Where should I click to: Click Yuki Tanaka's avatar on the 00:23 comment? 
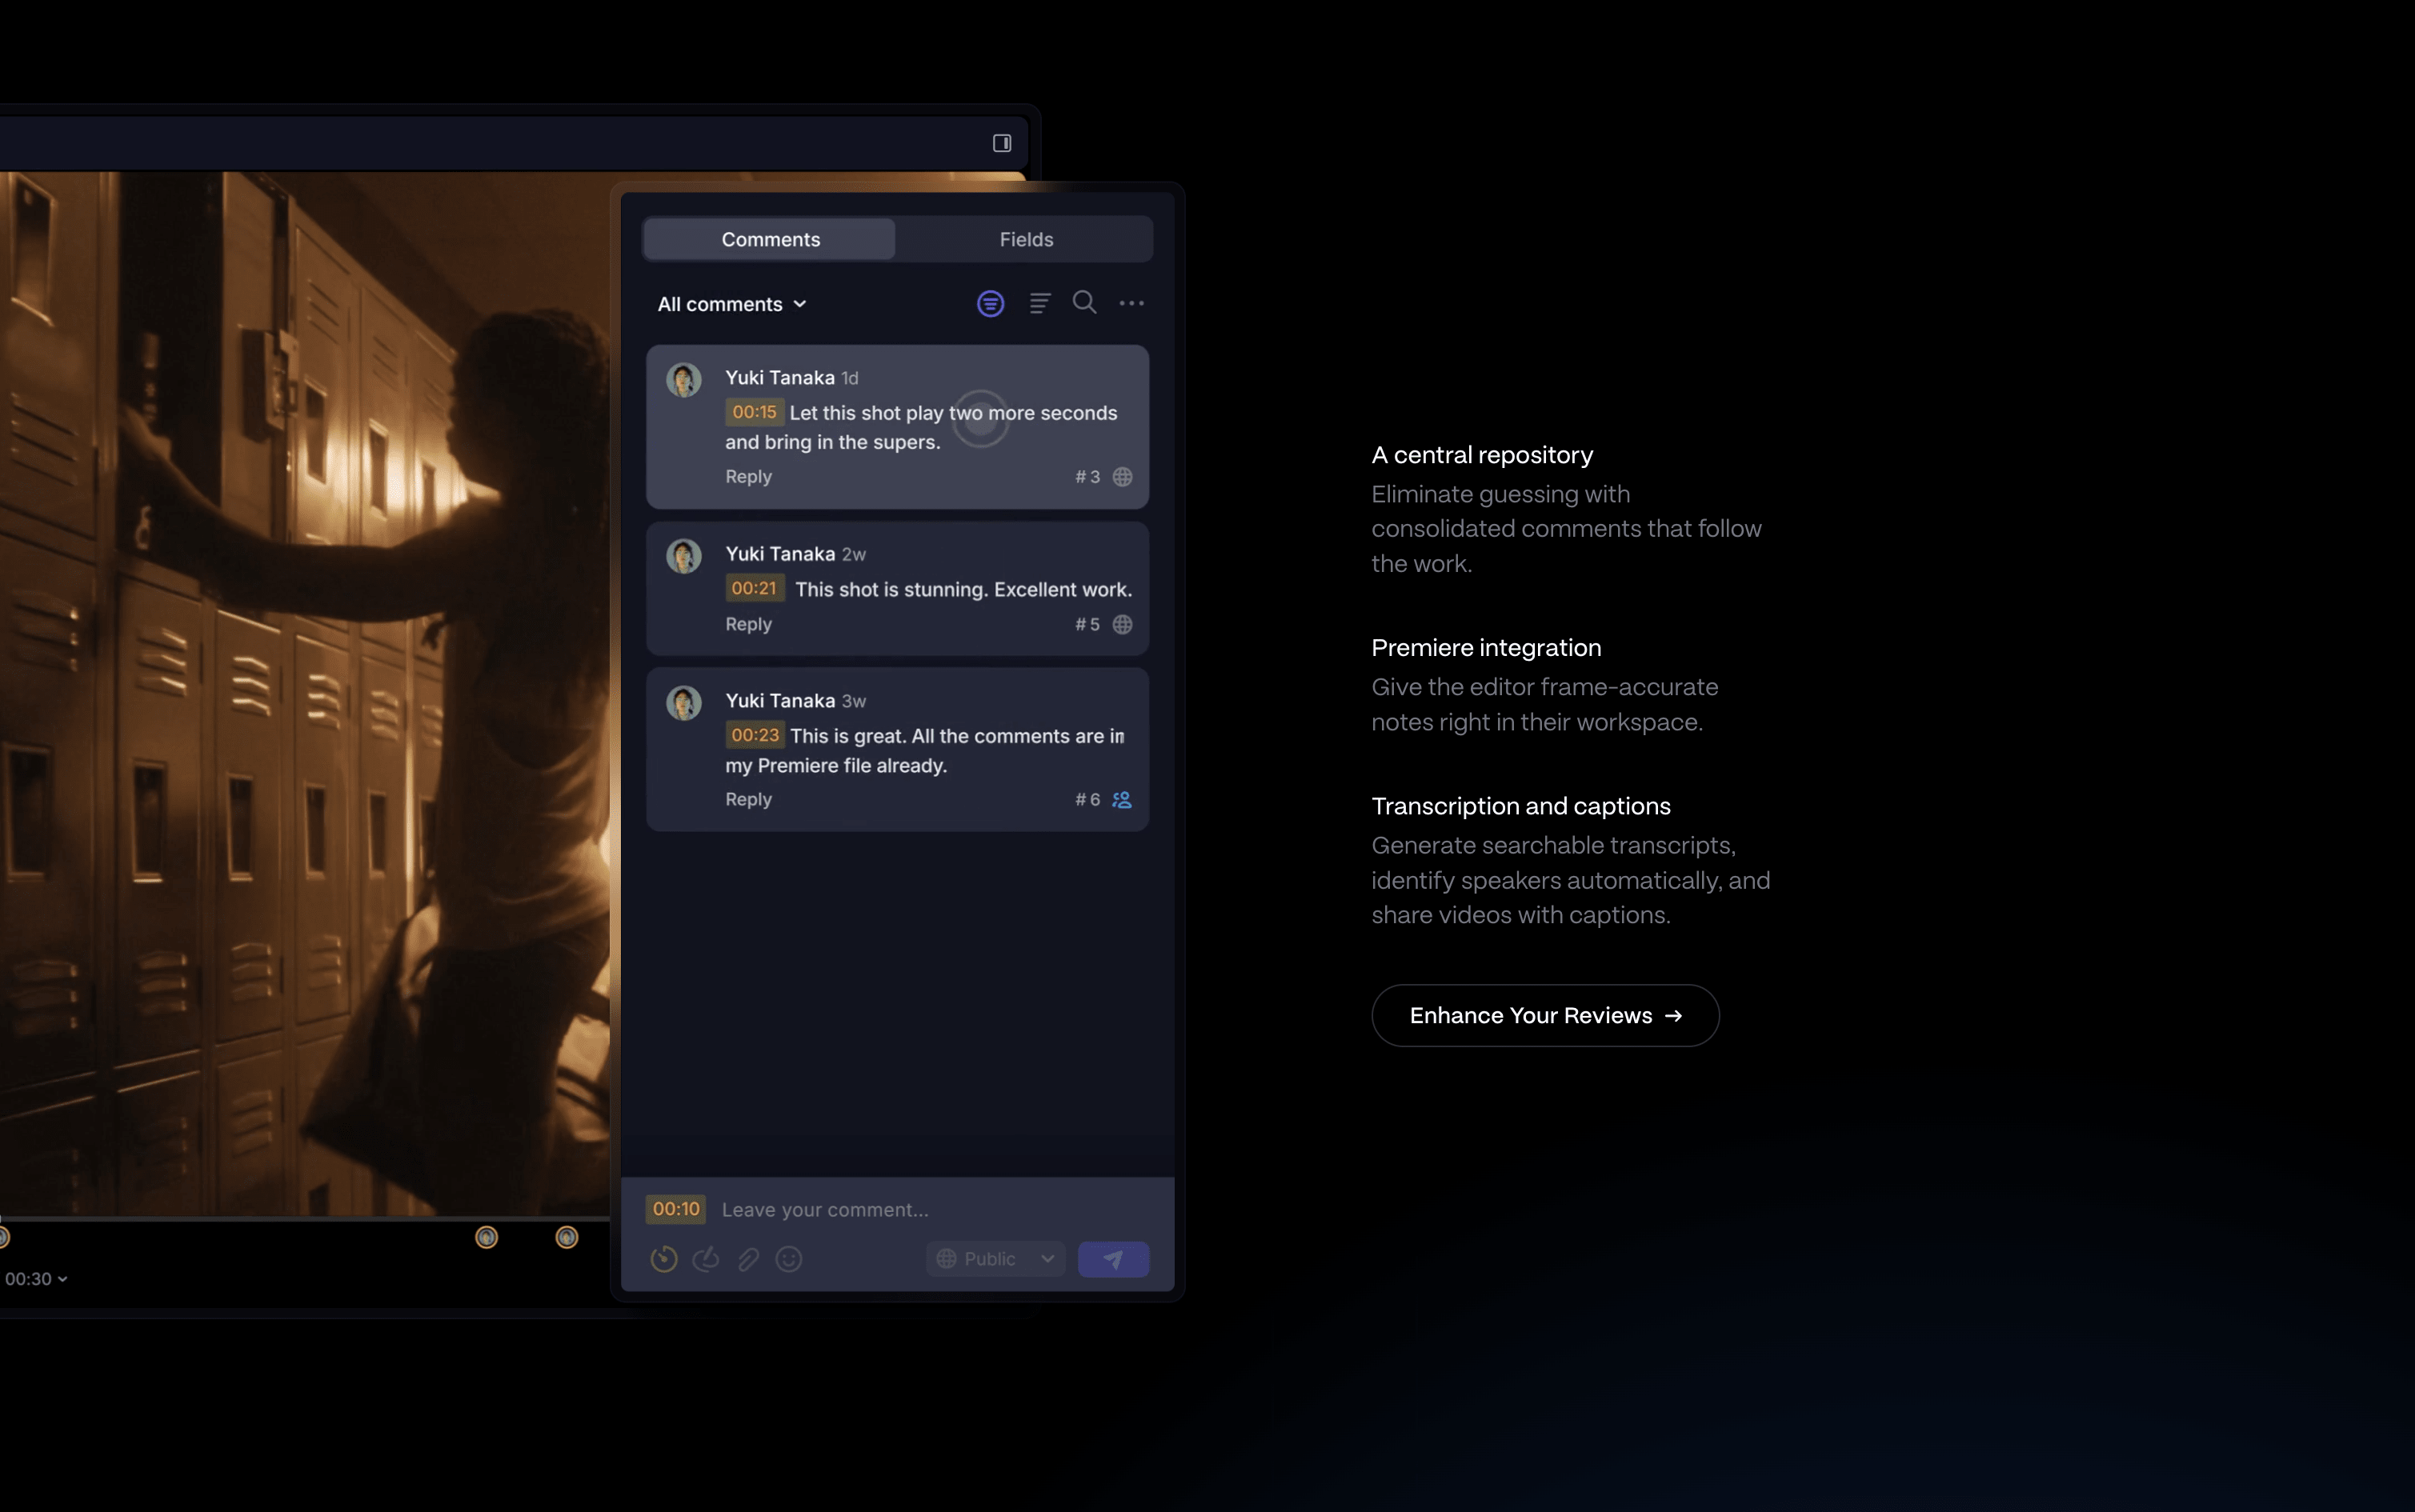click(x=684, y=703)
